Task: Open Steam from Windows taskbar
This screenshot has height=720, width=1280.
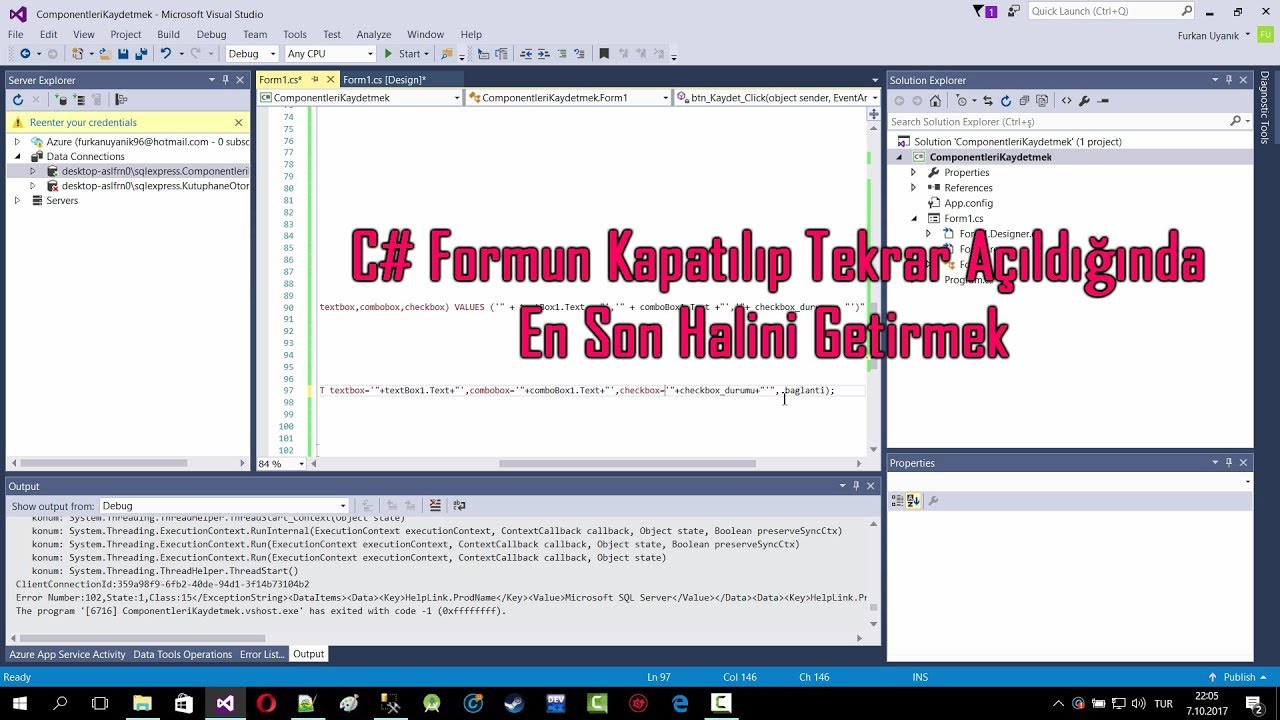Action: [514, 703]
